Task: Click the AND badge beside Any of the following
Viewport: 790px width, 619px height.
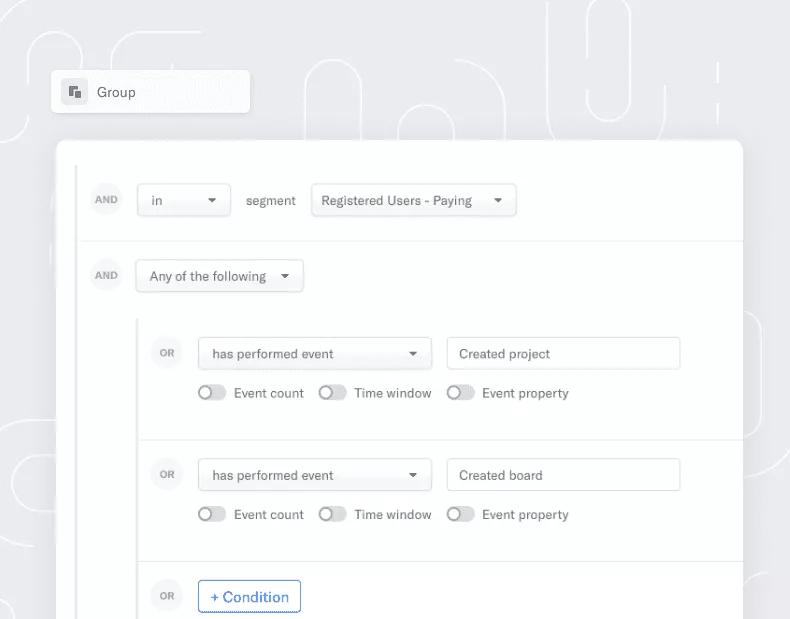Action: (106, 275)
